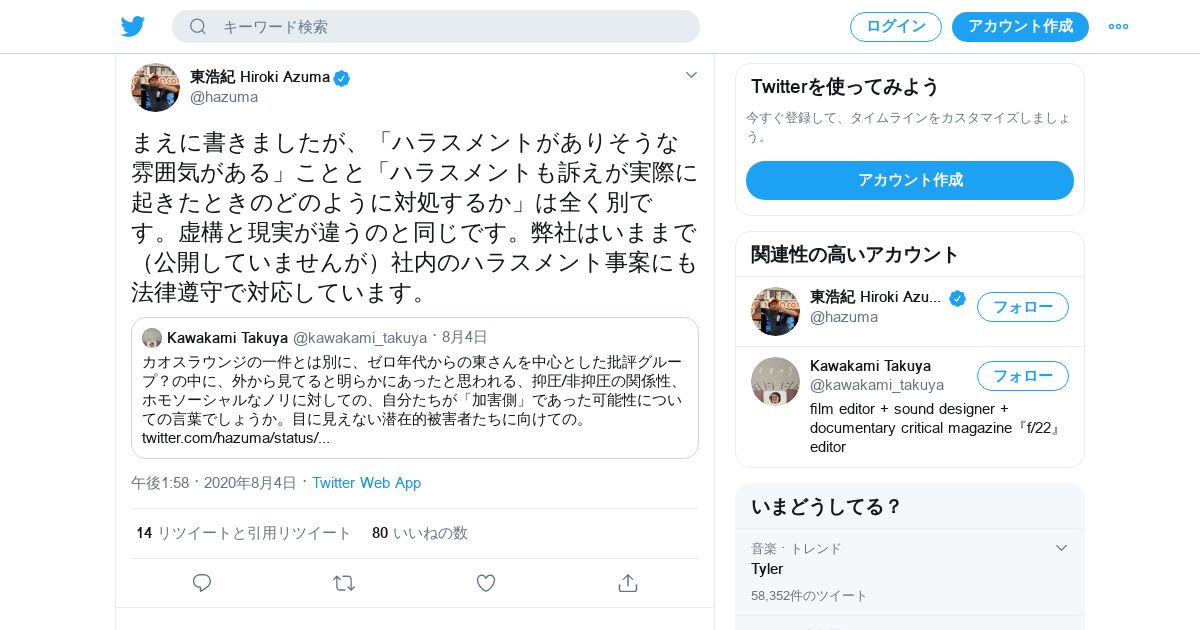Screen dimensions: 1200x630
Task: Retweet this tweet
Action: (x=344, y=583)
